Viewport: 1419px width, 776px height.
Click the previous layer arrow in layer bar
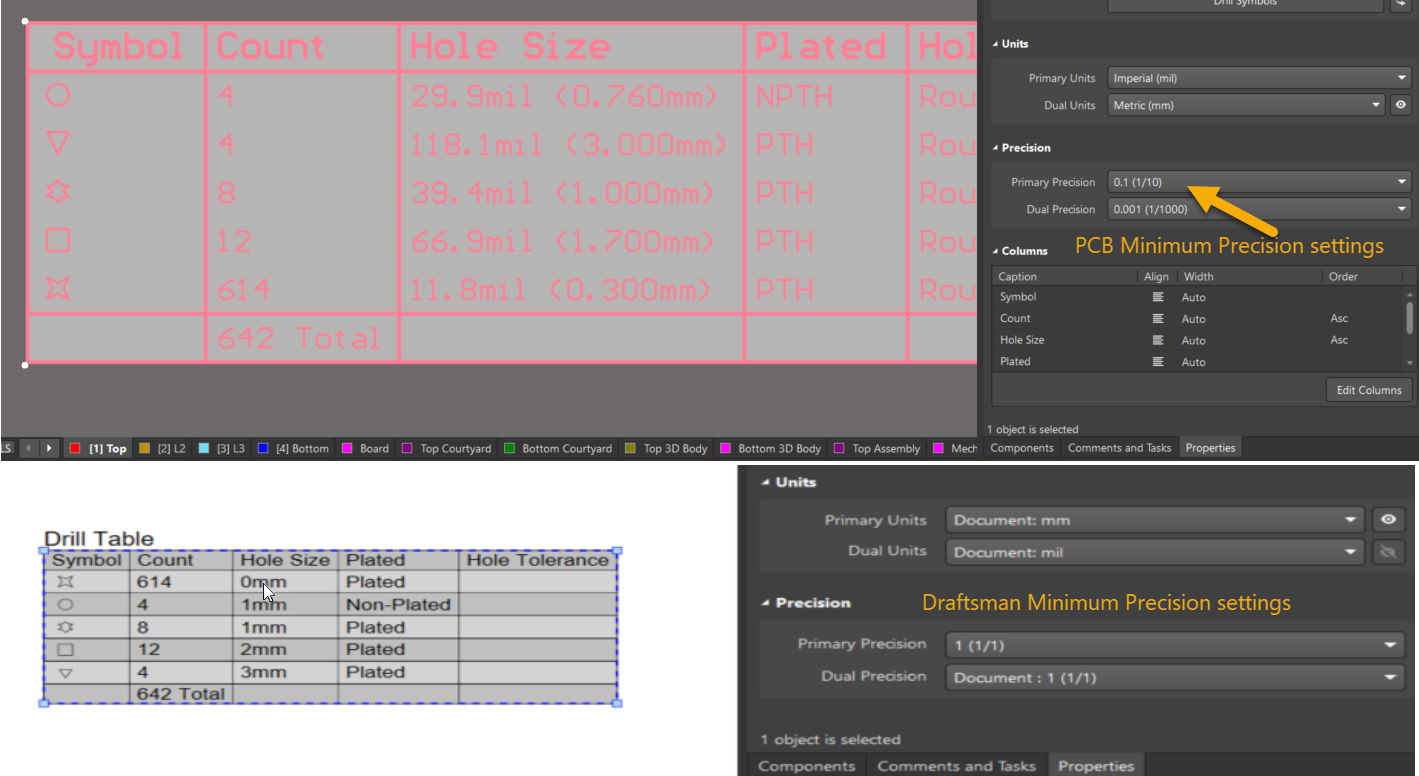click(28, 448)
